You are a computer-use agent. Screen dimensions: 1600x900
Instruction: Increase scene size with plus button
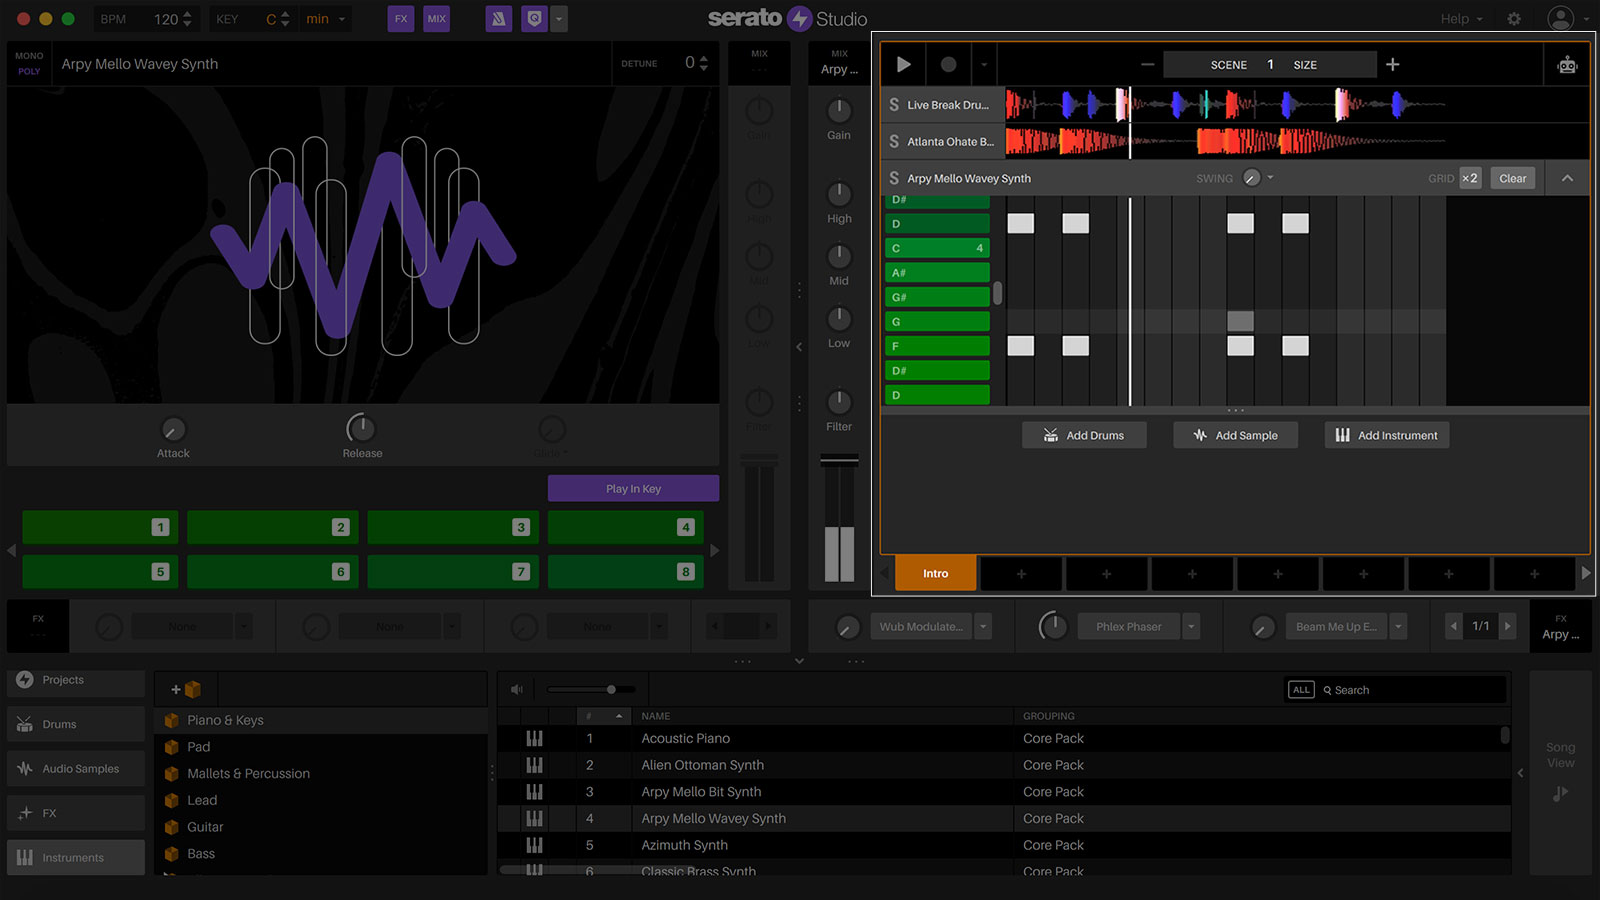pyautogui.click(x=1392, y=64)
